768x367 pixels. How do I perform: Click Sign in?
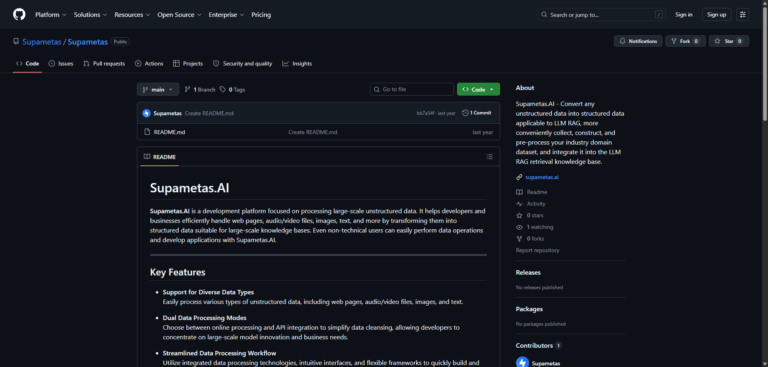[x=684, y=15]
